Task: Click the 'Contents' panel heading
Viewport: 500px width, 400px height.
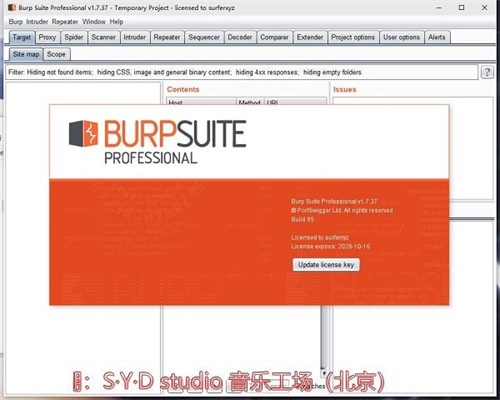Action: tap(183, 89)
